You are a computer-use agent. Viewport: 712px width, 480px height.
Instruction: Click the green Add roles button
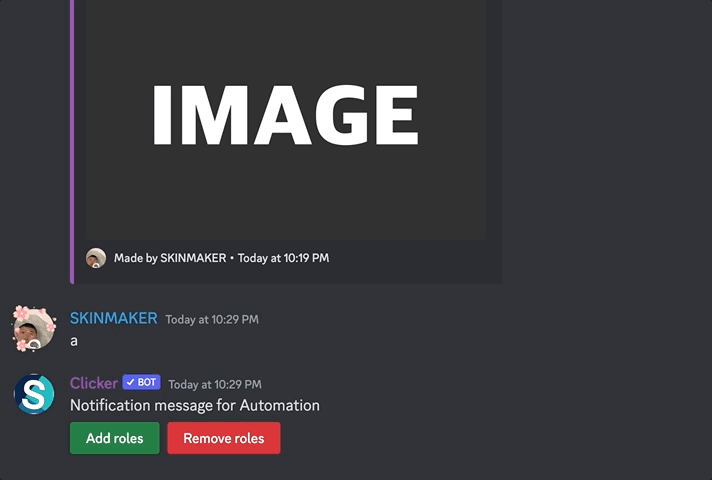pos(114,438)
